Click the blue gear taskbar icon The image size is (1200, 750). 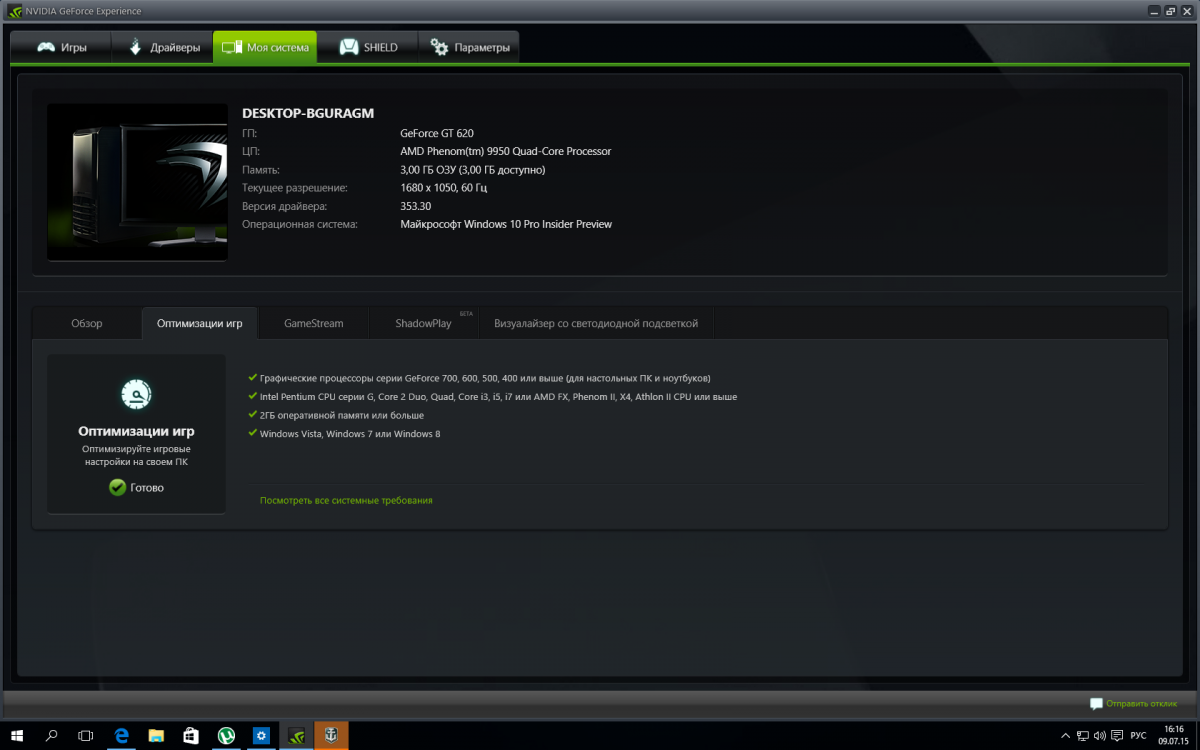point(261,735)
